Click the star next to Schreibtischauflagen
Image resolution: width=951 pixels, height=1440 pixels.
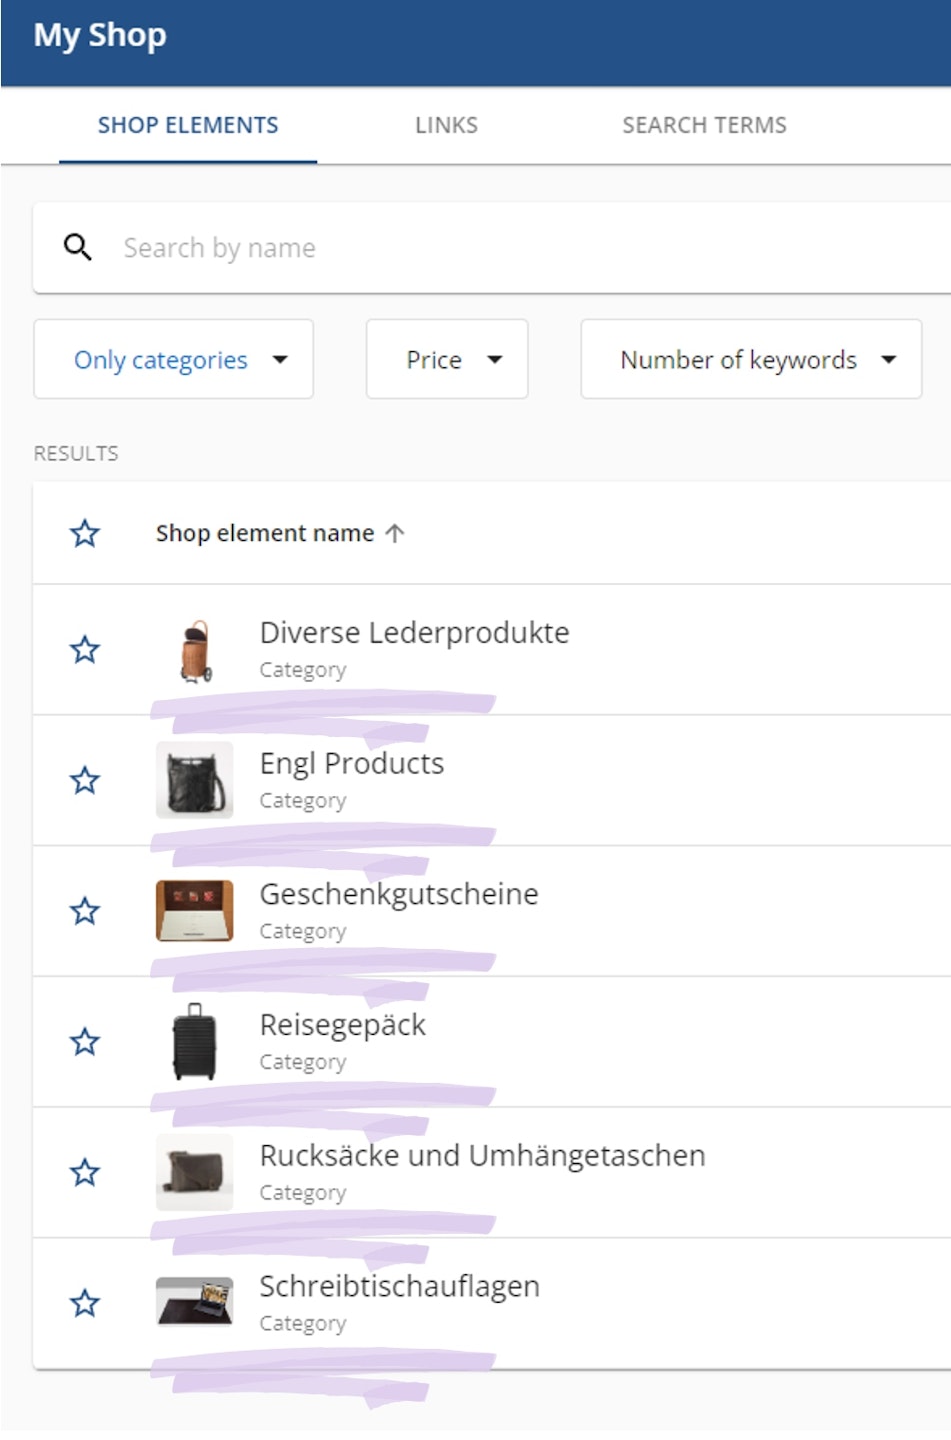point(85,1303)
